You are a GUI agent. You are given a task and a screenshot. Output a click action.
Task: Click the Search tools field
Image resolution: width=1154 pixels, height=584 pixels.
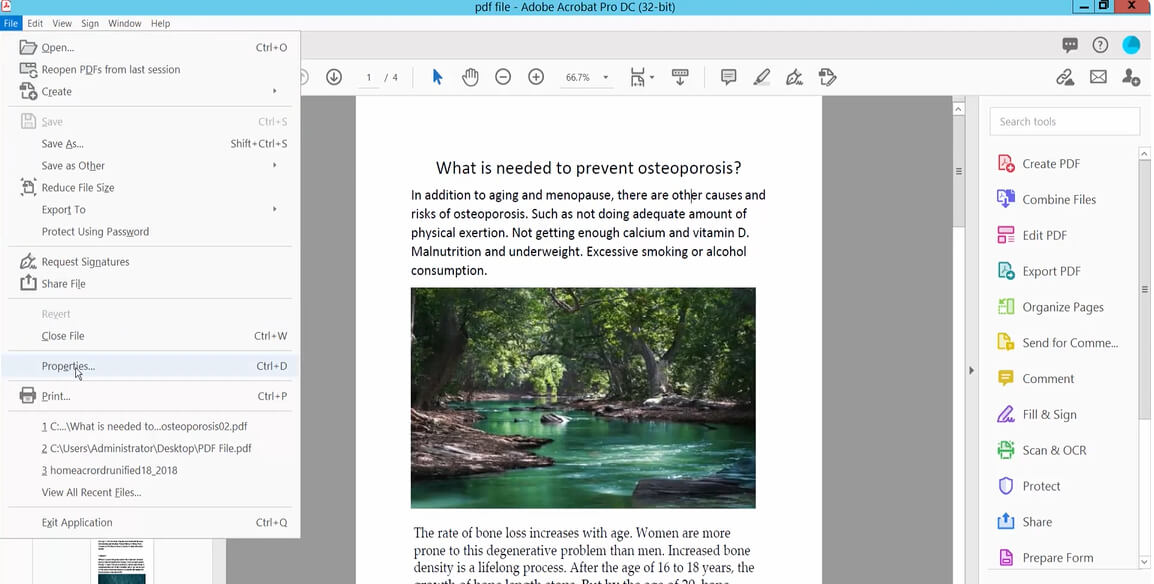[1065, 122]
